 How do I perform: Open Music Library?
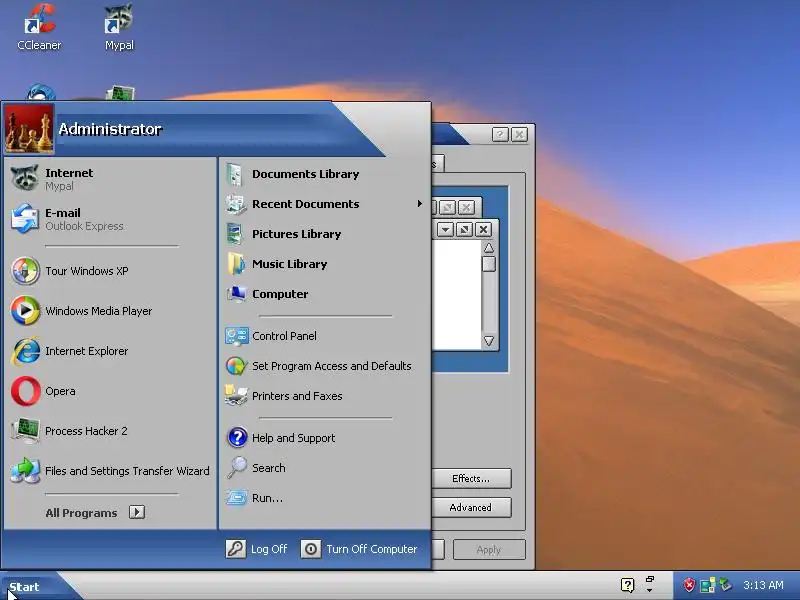324,264
